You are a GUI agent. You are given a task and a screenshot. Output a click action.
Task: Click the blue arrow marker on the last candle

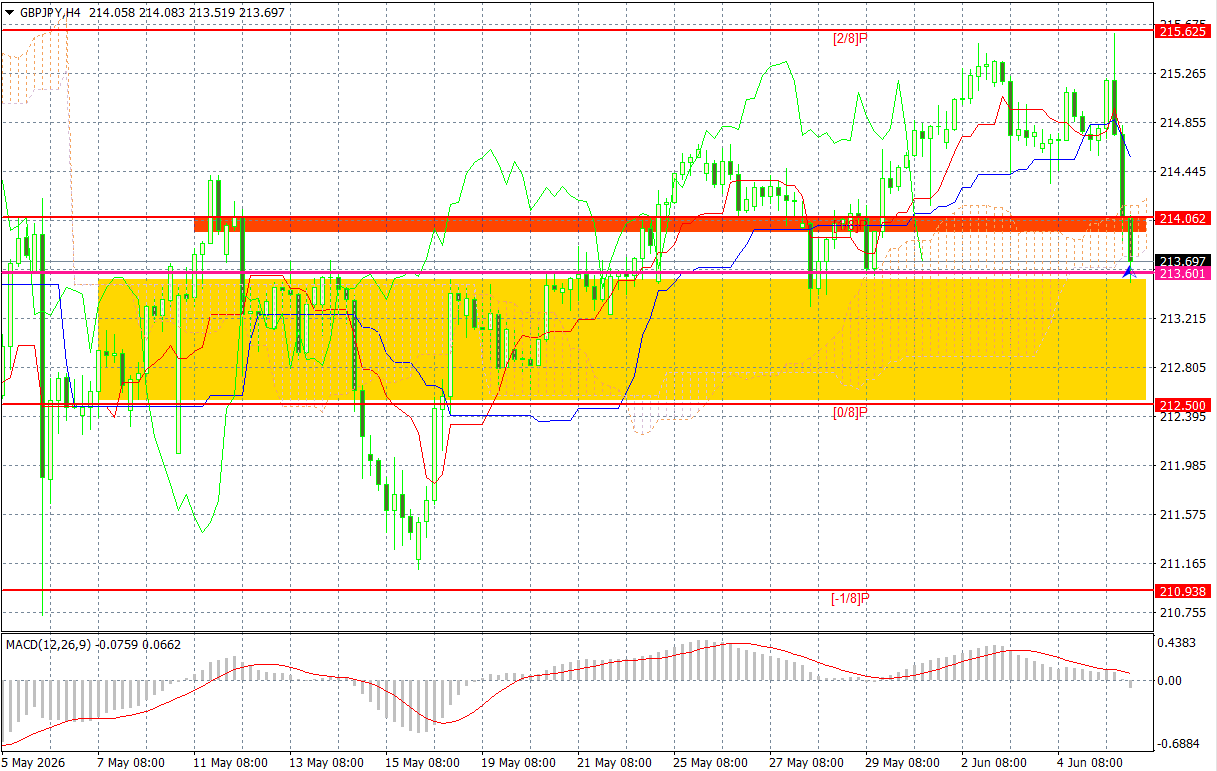(x=1131, y=271)
